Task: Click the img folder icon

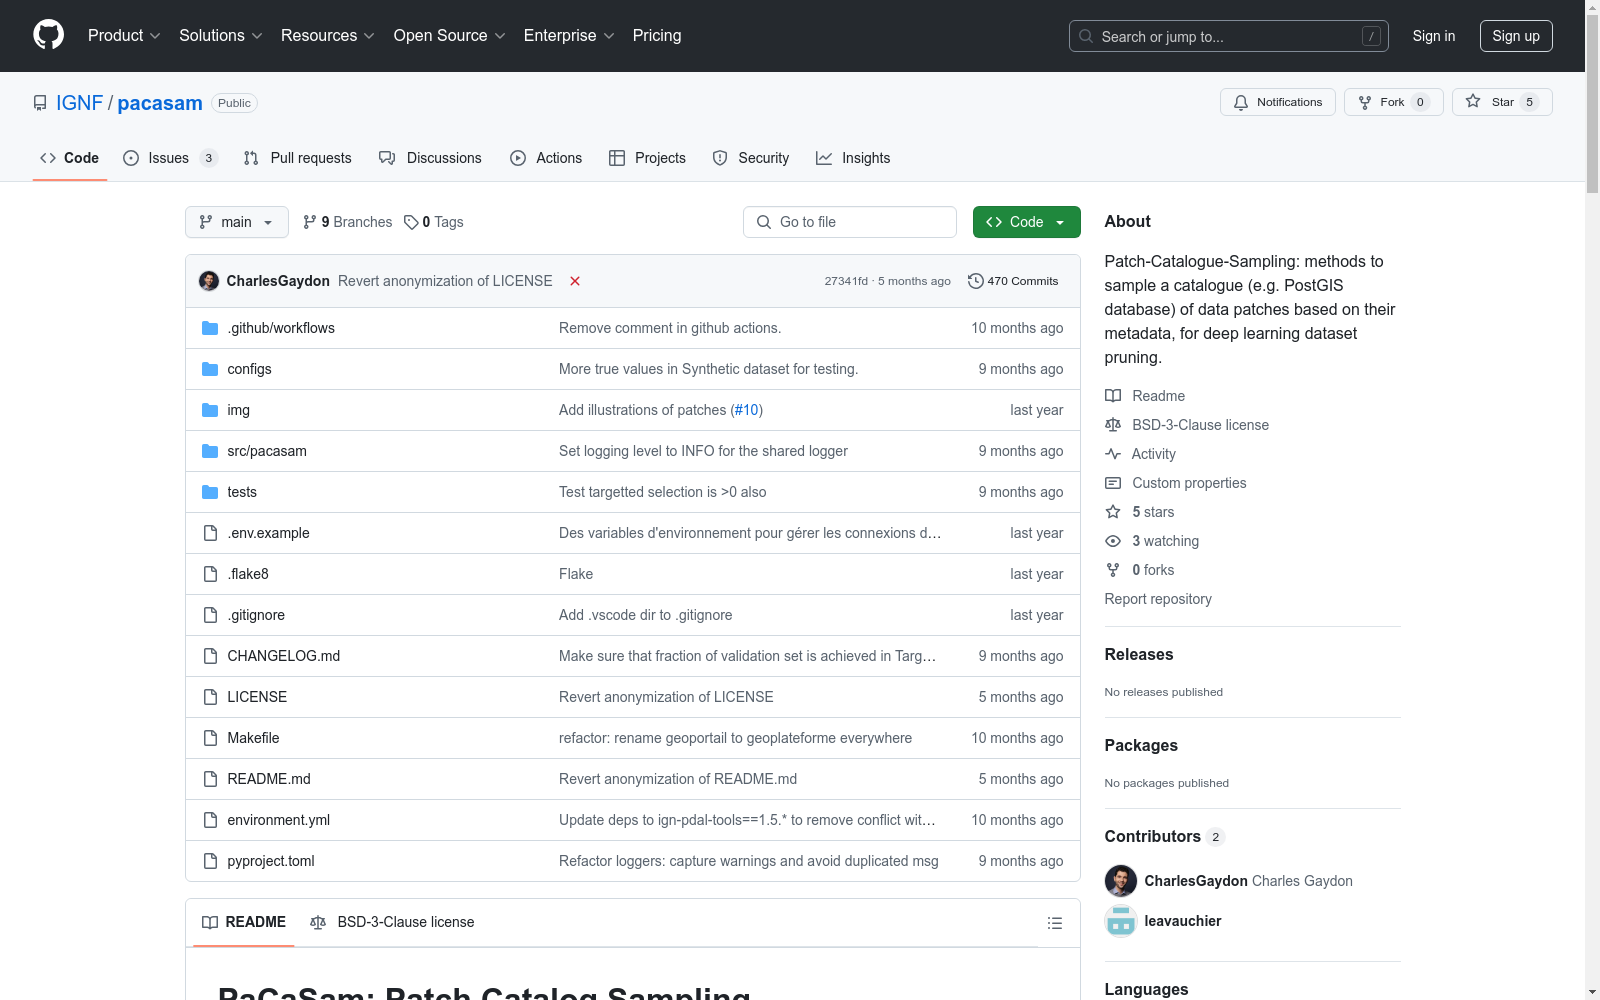Action: click(x=210, y=410)
